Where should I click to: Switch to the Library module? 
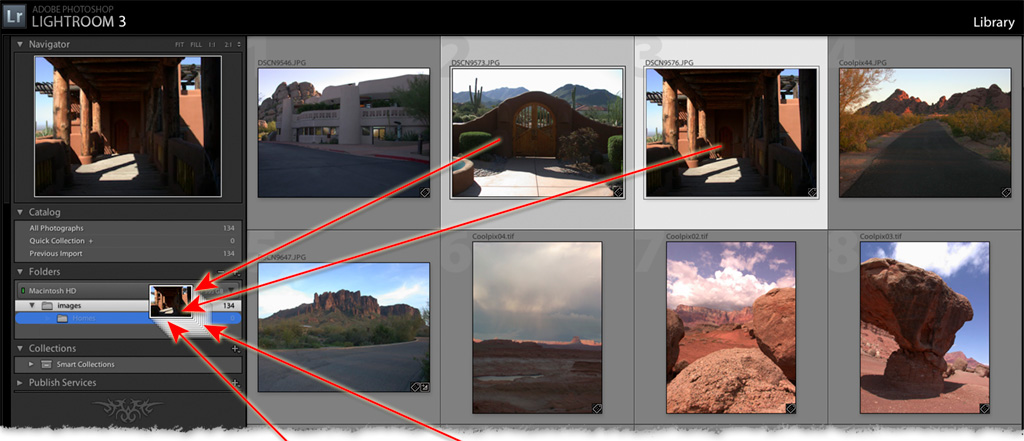[x=993, y=23]
